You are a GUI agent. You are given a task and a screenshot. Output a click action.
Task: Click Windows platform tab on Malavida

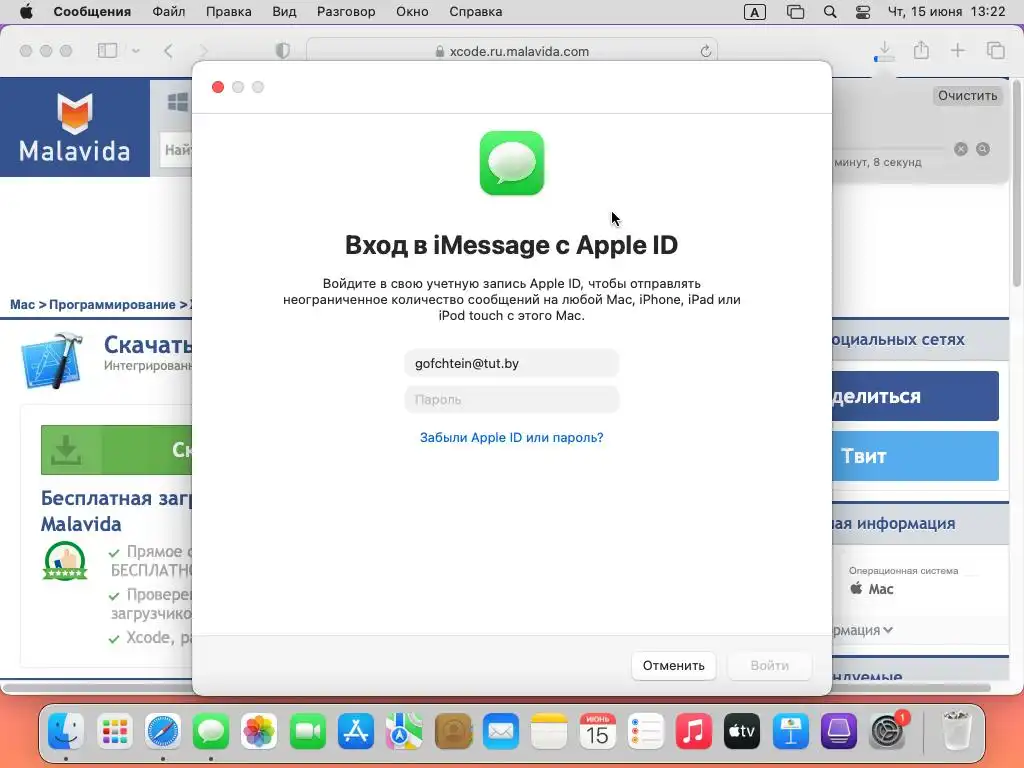click(x=176, y=103)
